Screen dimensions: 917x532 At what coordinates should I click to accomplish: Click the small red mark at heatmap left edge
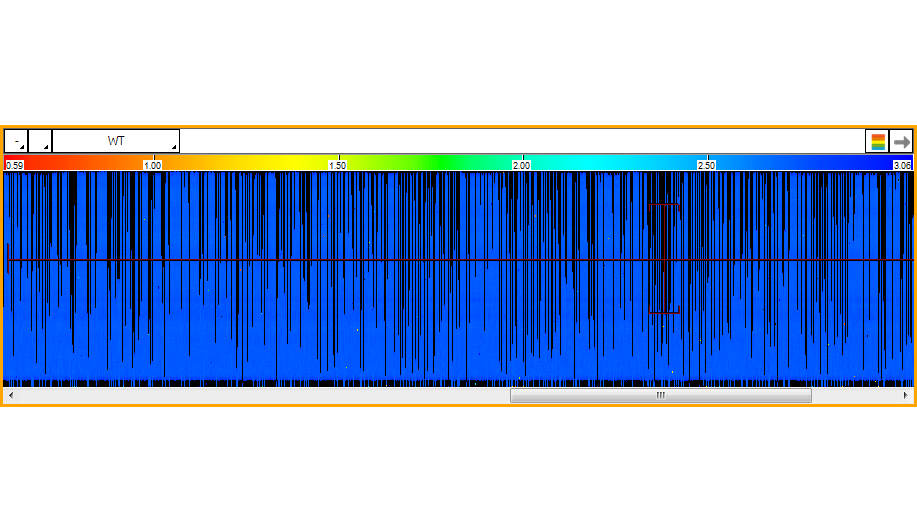point(8,257)
